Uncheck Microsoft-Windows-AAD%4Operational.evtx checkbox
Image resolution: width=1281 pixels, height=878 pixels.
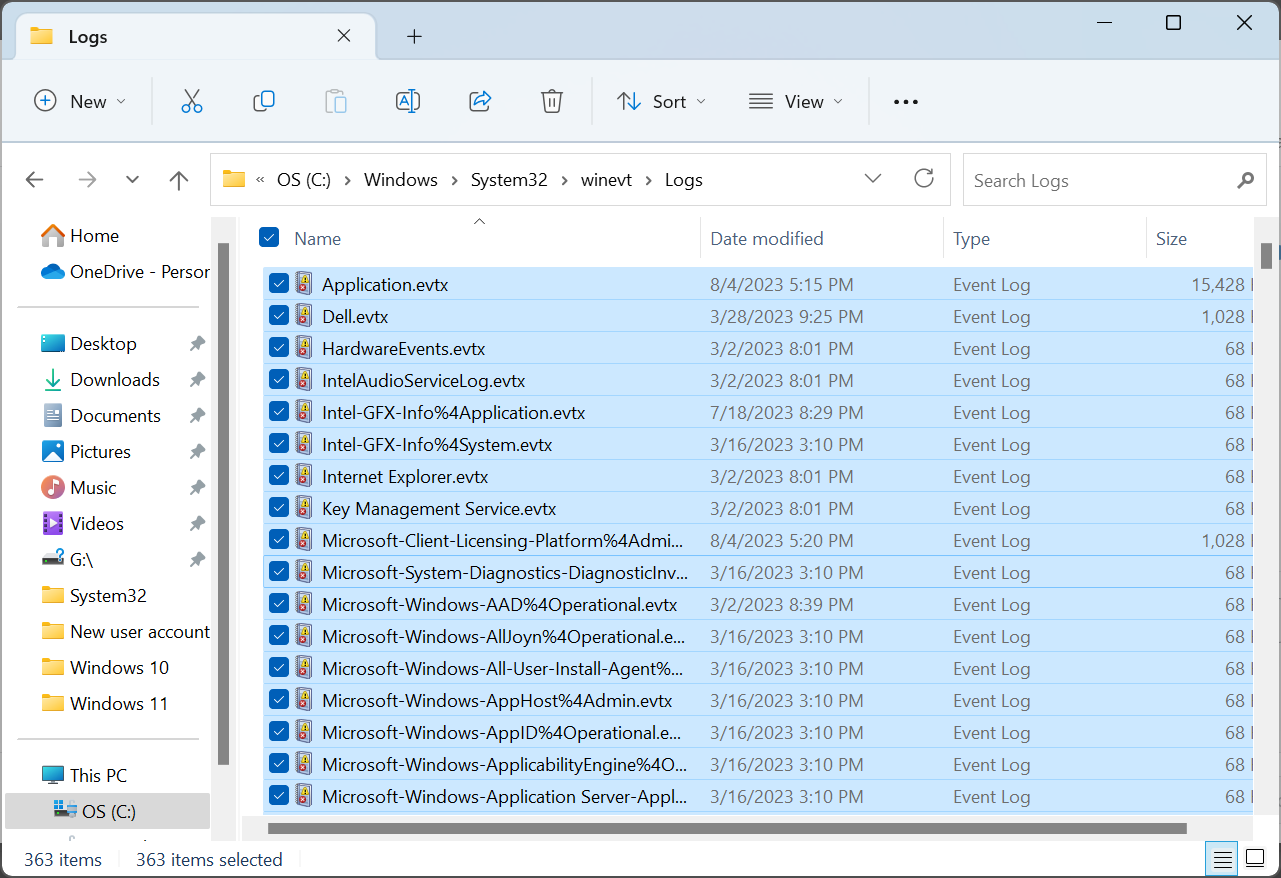279,604
